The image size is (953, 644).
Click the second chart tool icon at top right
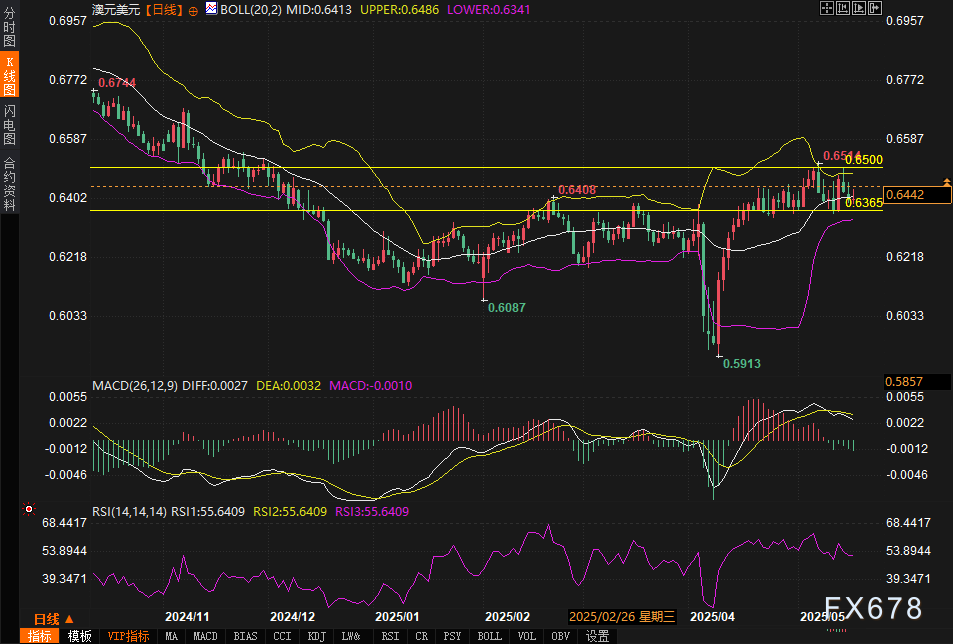coord(843,8)
